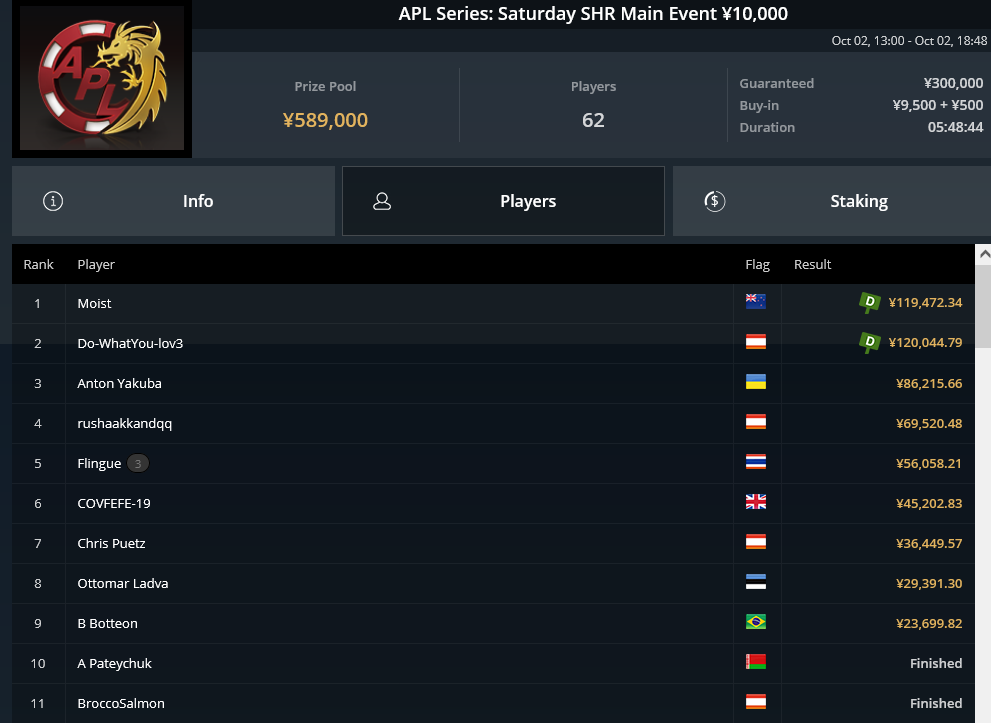The width and height of the screenshot is (991, 723).
Task: Select the Players tab
Action: click(x=503, y=201)
